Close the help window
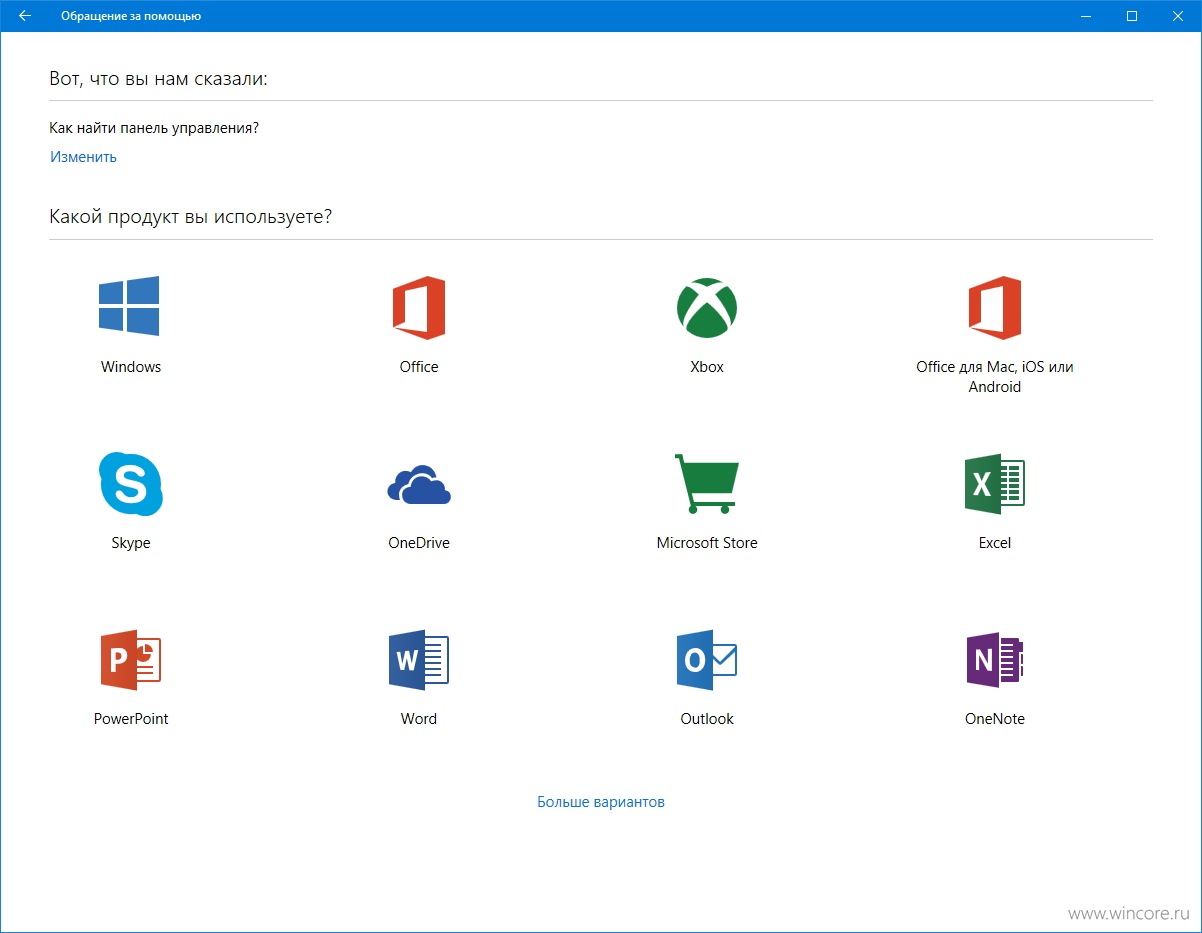The width and height of the screenshot is (1202, 933). click(x=1178, y=16)
